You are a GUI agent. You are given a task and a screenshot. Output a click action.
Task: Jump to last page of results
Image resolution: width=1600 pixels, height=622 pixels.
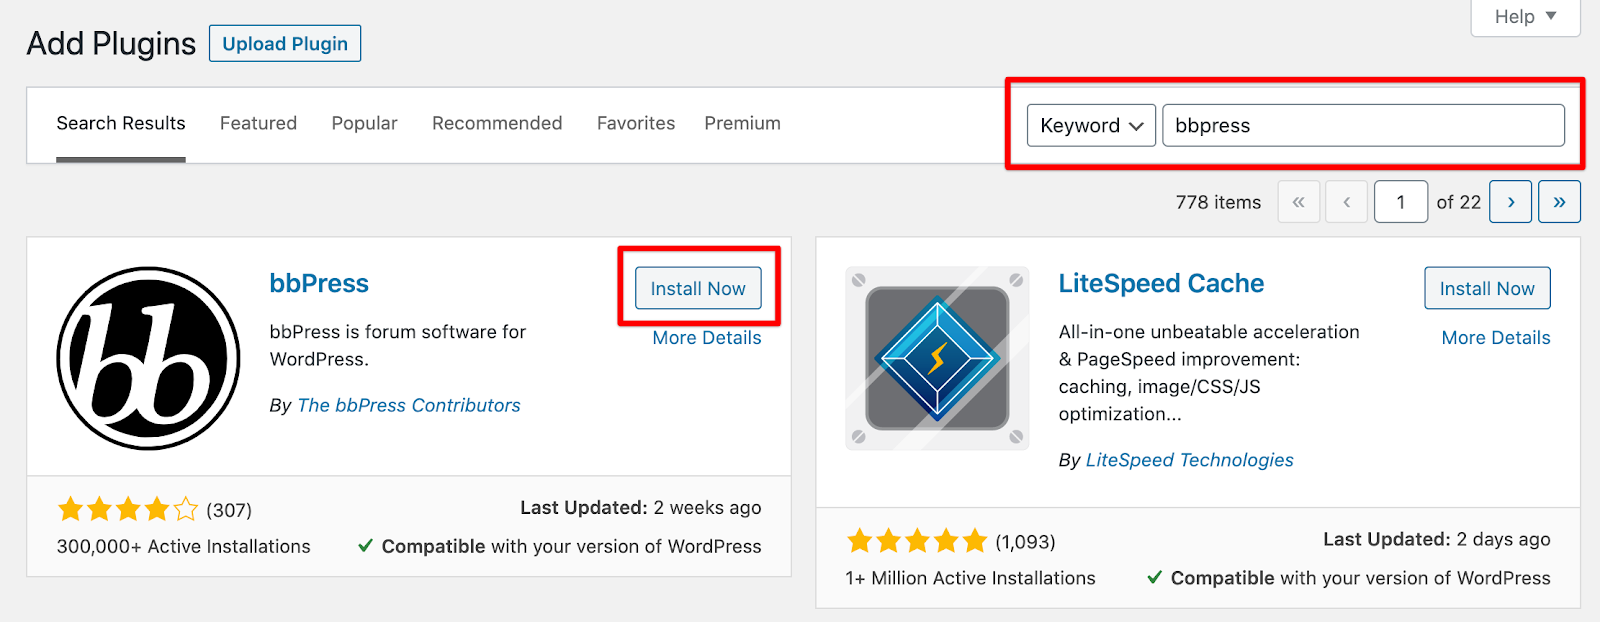pyautogui.click(x=1559, y=202)
